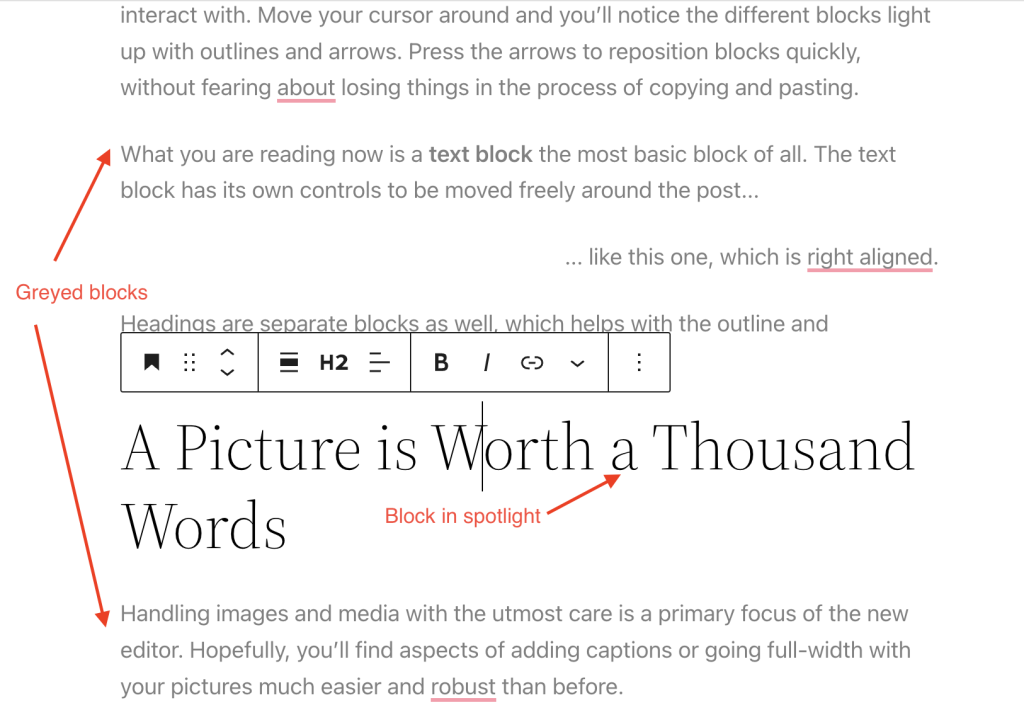This screenshot has height=722, width=1024.
Task: Click the underlined "about" link
Action: point(305,88)
